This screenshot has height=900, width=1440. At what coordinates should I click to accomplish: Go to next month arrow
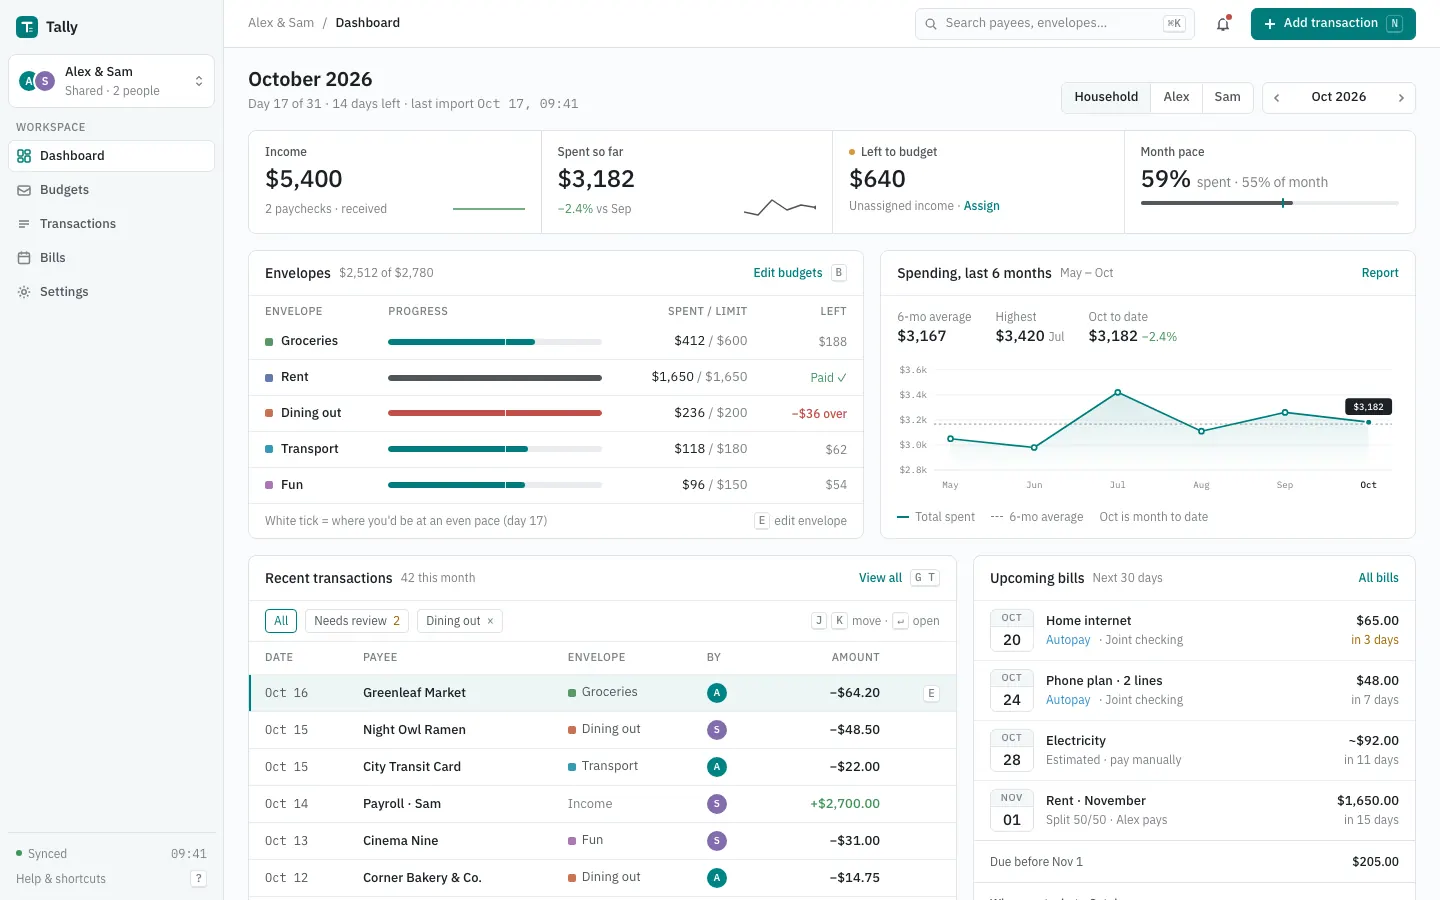1401,98
